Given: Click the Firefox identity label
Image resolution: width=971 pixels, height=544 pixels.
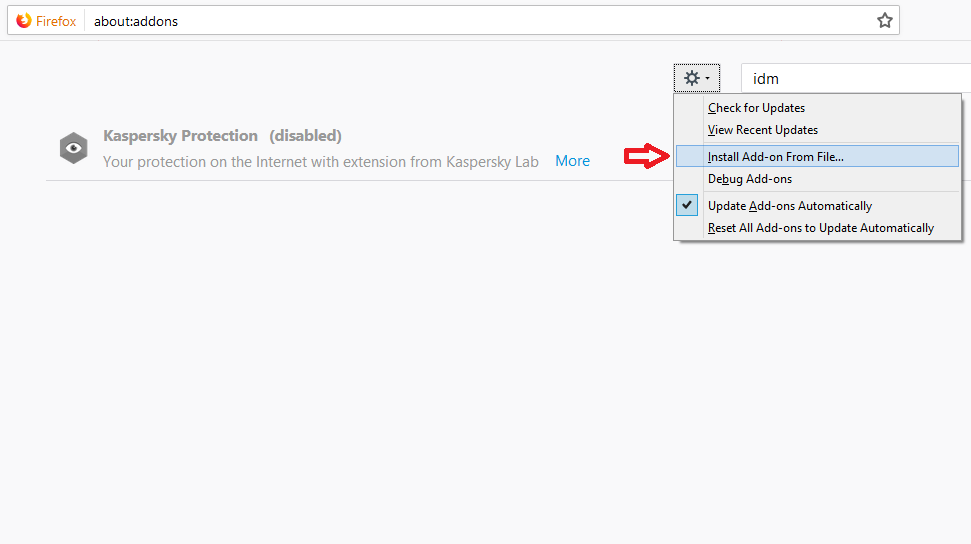Looking at the screenshot, I should pos(56,21).
